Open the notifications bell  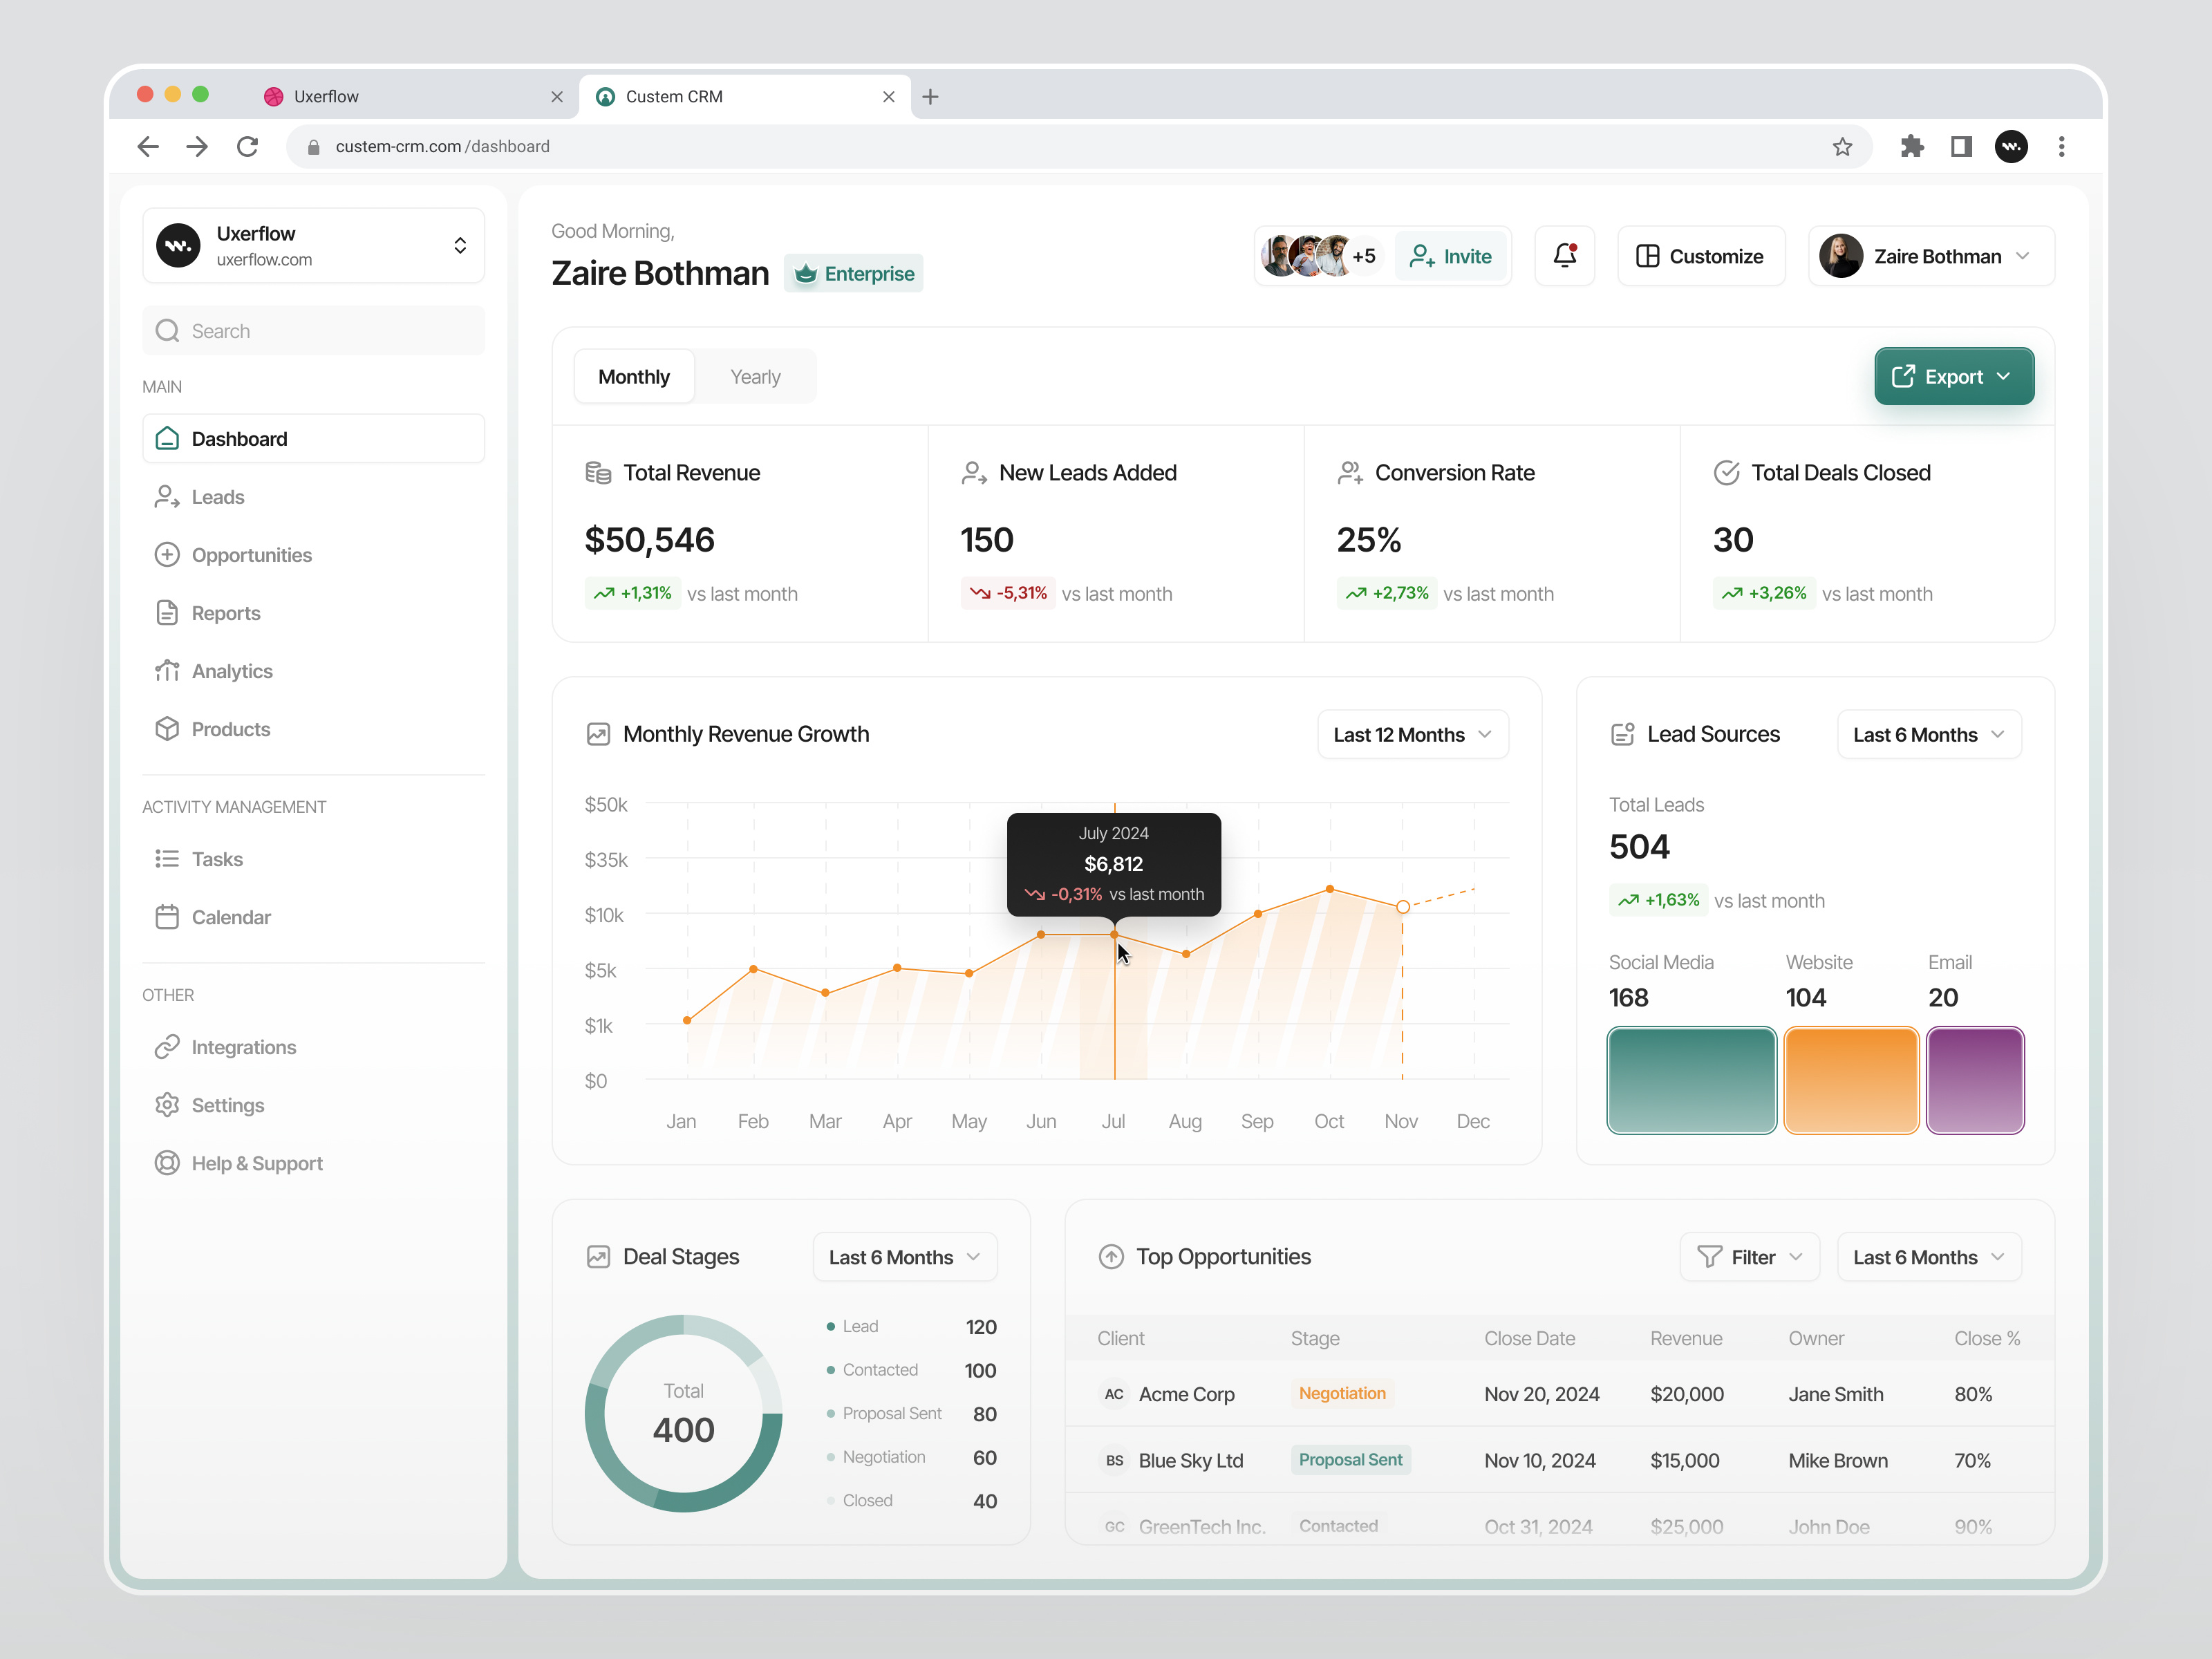(x=1564, y=255)
